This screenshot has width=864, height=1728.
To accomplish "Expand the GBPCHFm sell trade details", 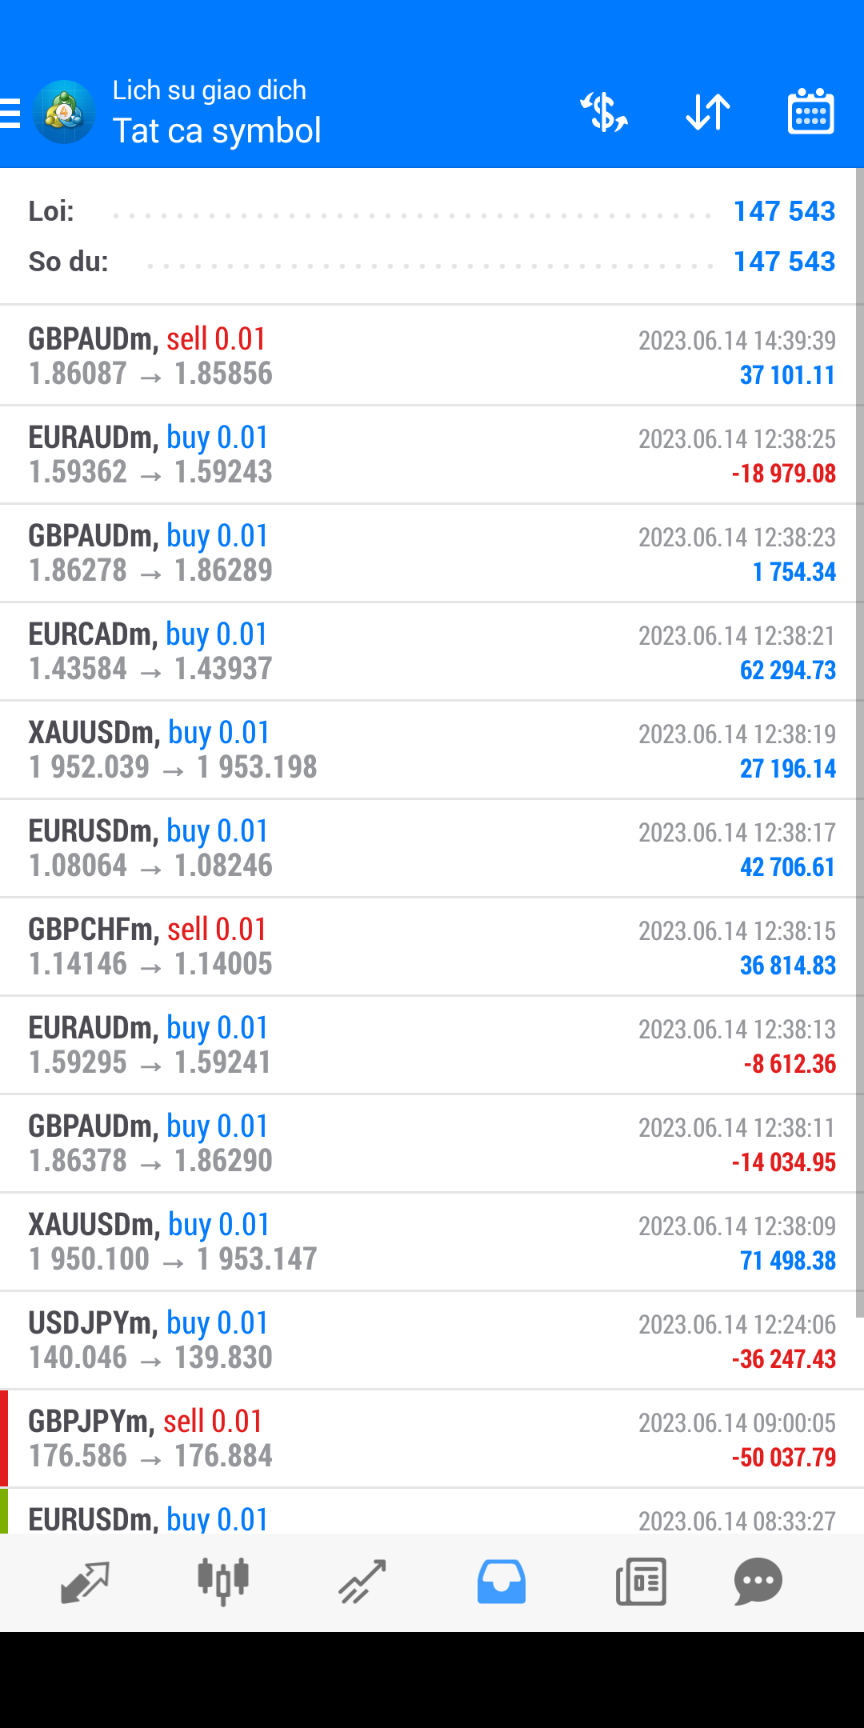I will tap(430, 946).
